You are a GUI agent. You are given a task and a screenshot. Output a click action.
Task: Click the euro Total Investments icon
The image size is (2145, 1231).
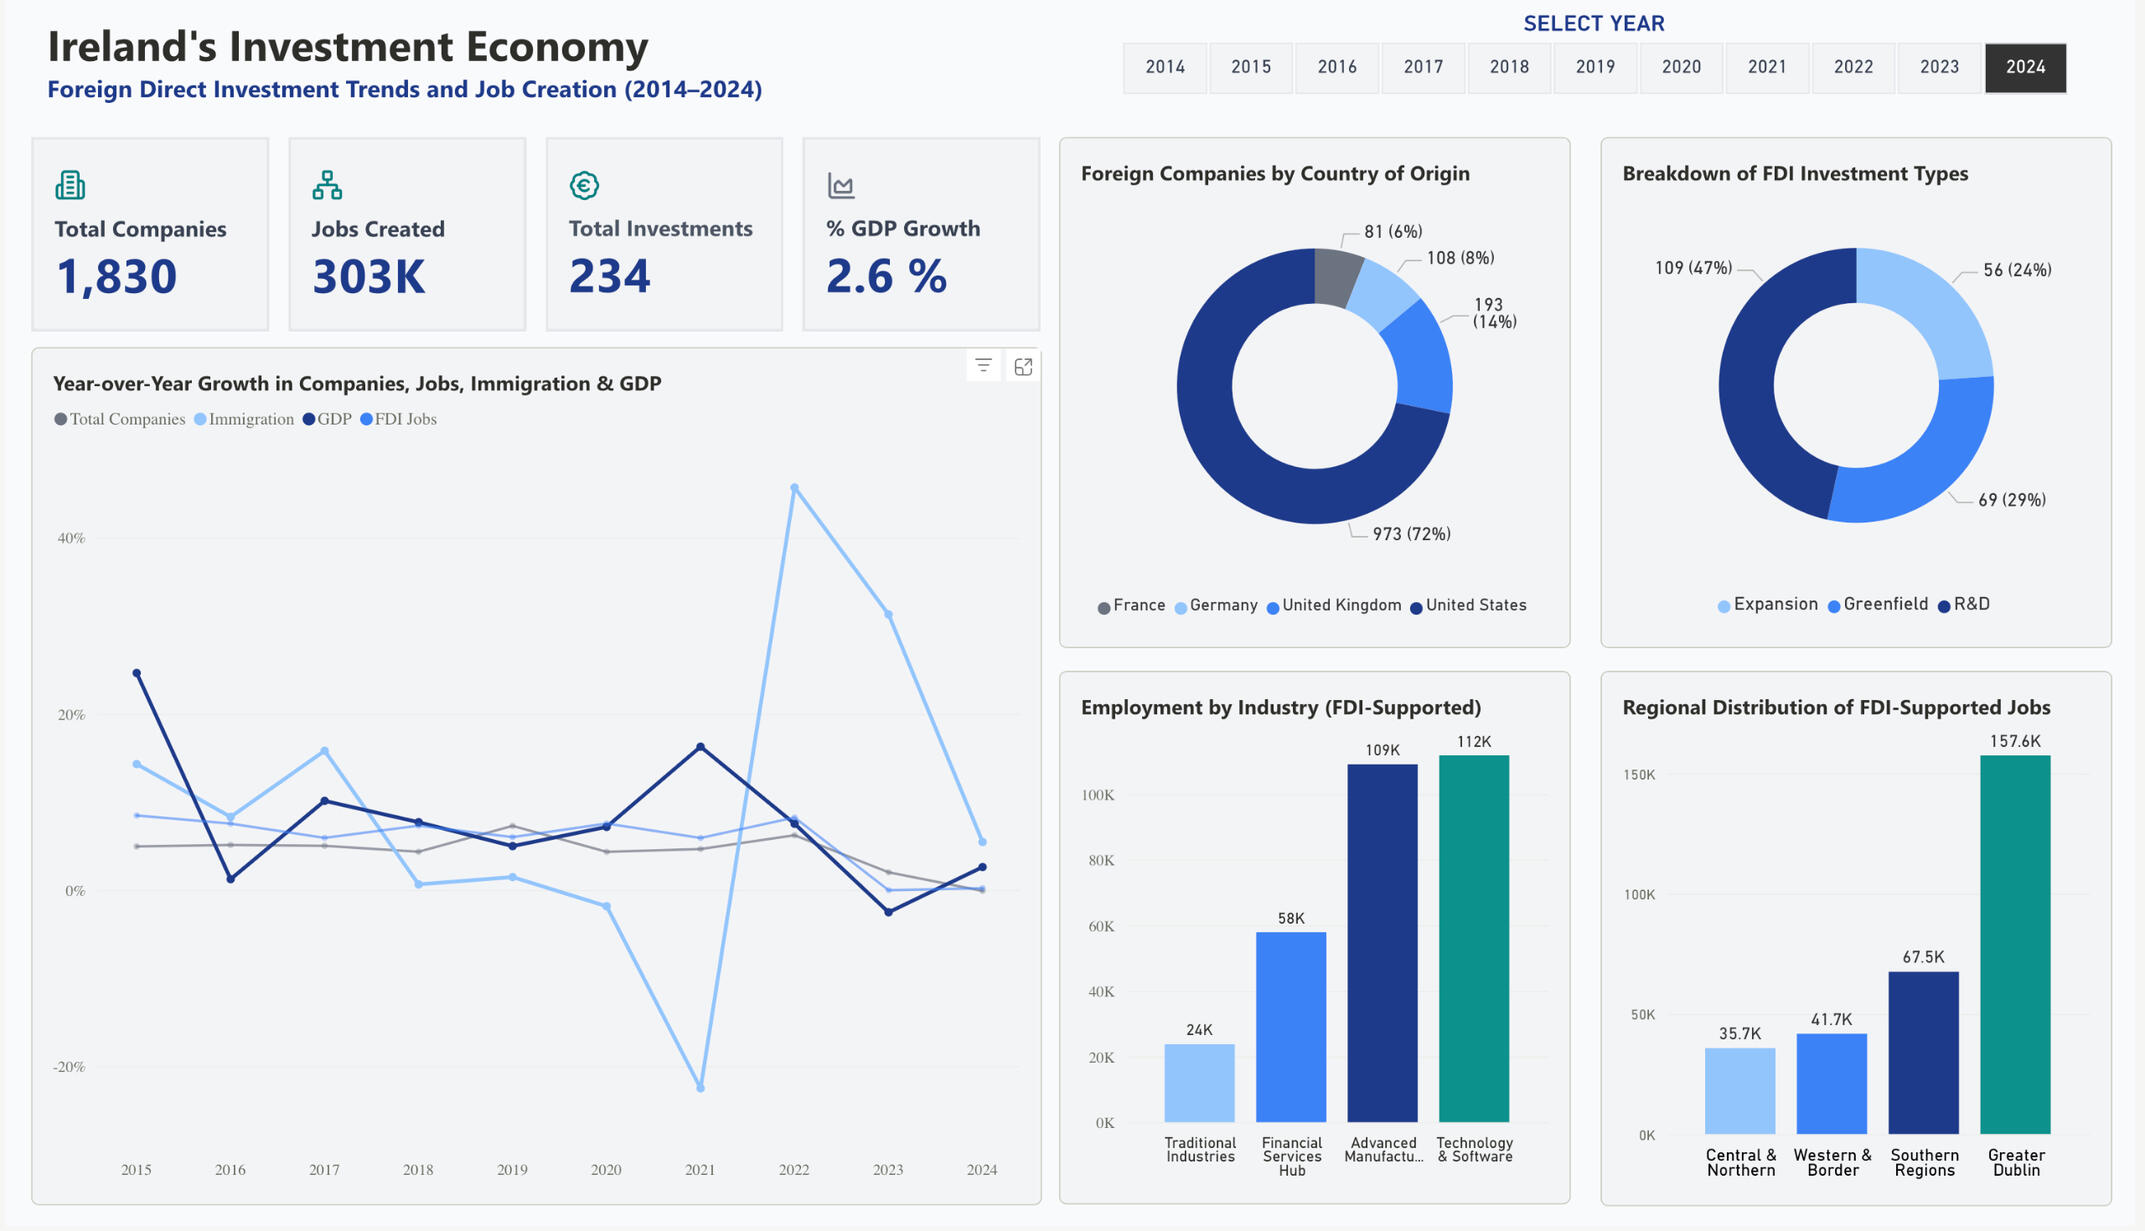click(584, 185)
